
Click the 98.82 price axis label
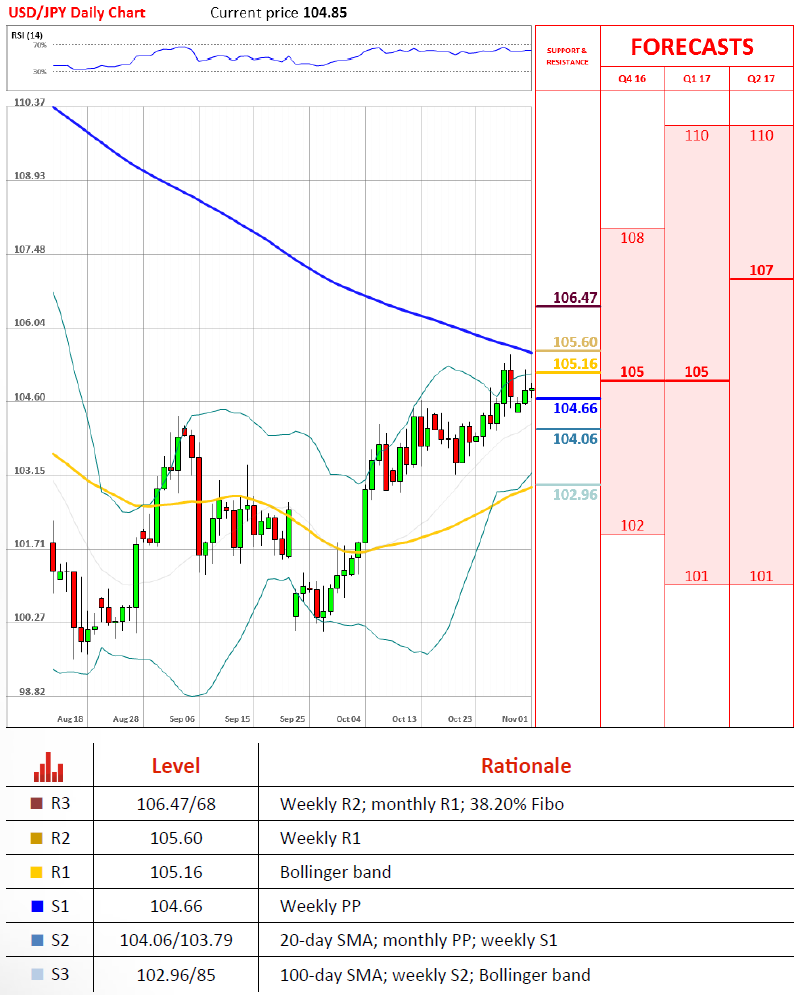tap(32, 692)
